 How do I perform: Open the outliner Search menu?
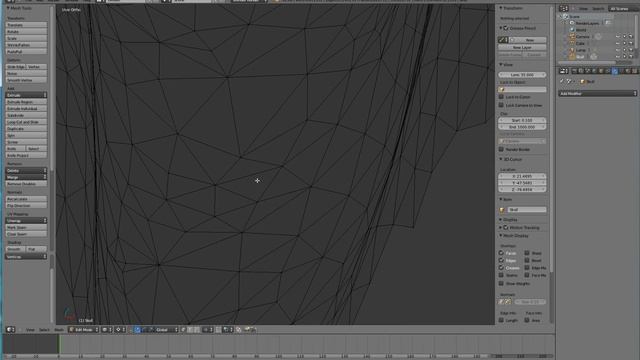coord(598,8)
